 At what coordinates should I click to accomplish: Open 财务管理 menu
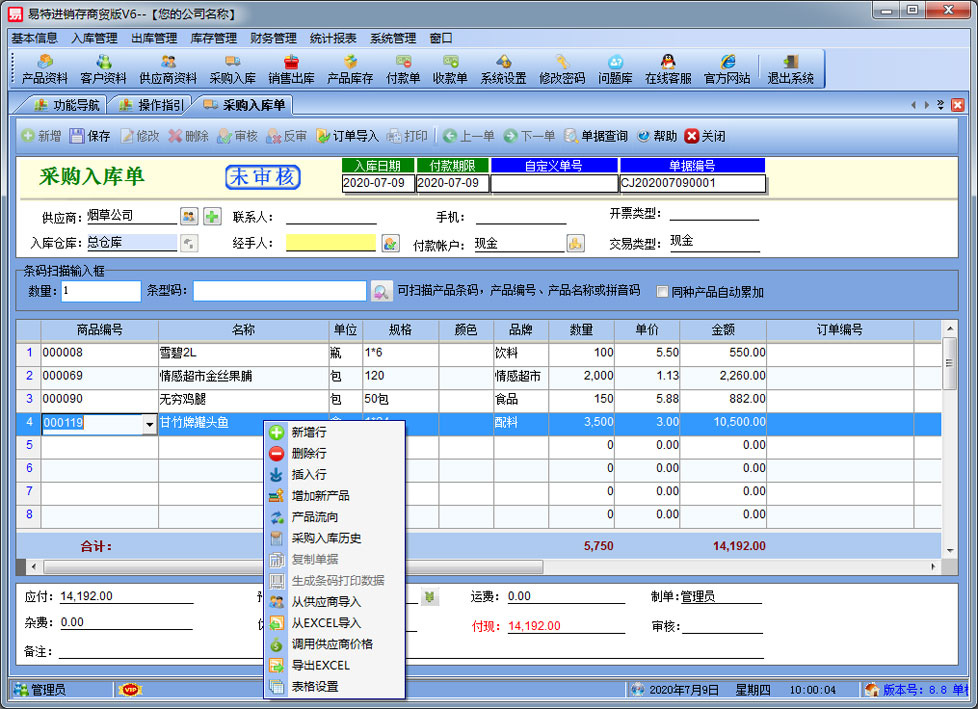(x=273, y=38)
